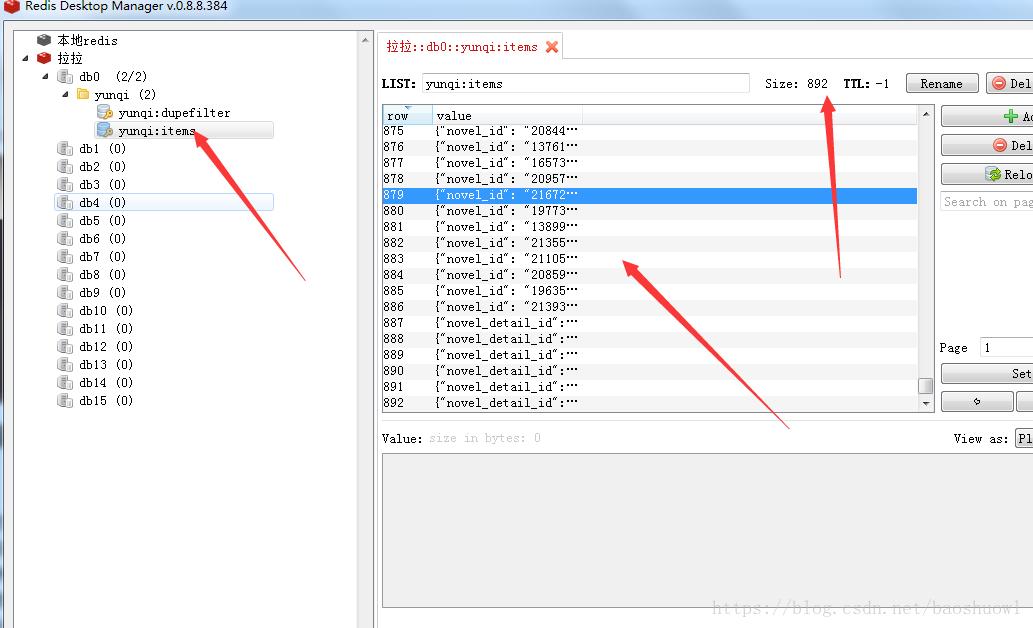1033x628 pixels.
Task: Collapse the db0 database node
Action: pos(45,76)
